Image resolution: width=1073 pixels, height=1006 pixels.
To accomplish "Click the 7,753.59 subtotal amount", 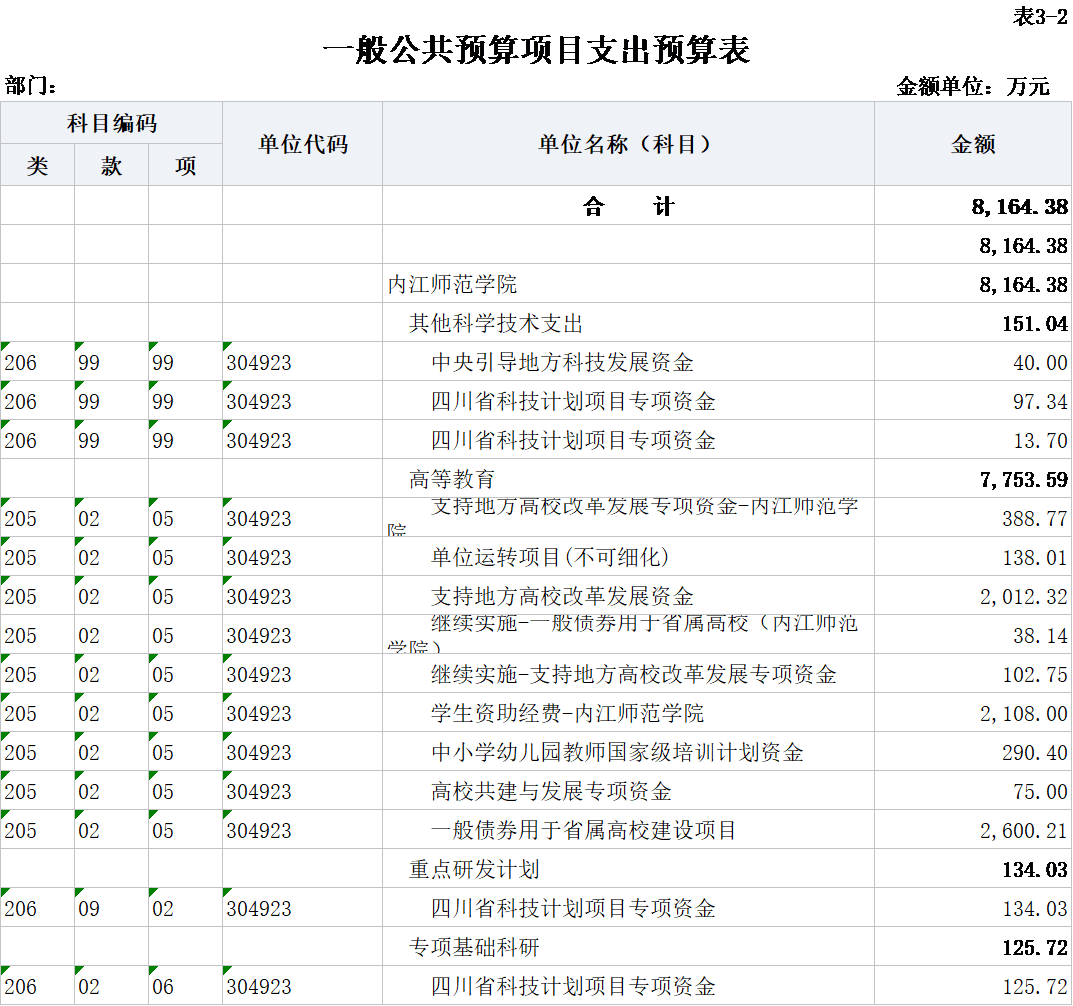I will tap(1023, 479).
